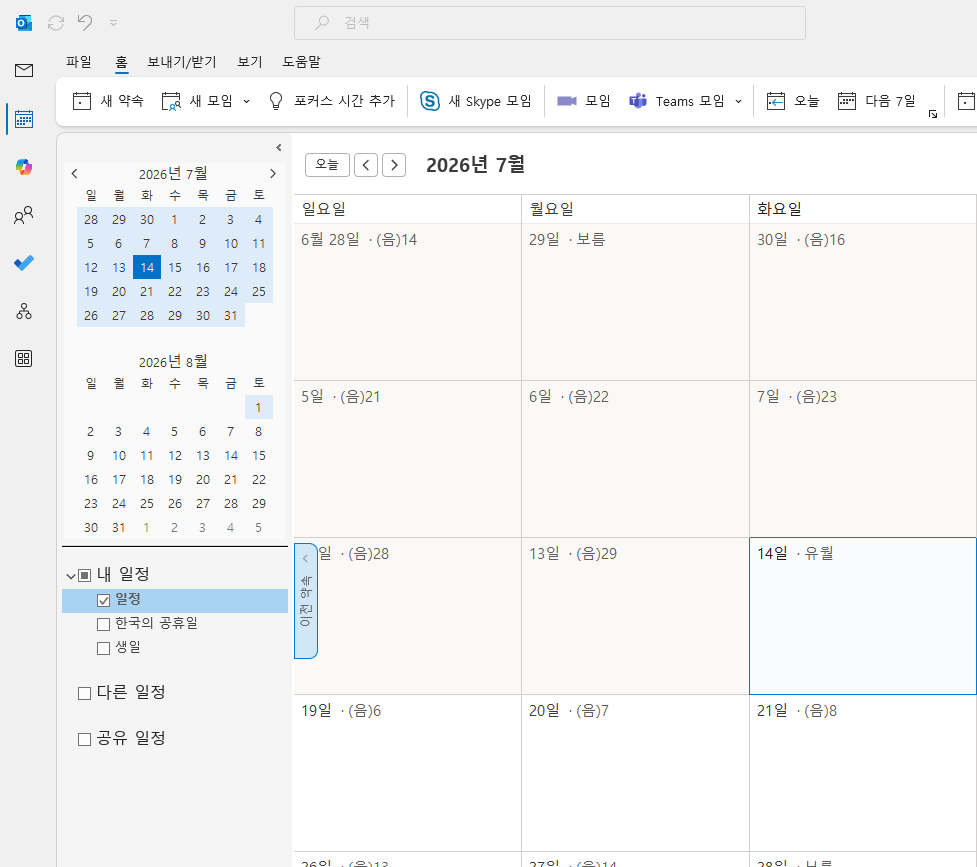Open the 도움말 ribbon tab
977x867 pixels.
(302, 62)
